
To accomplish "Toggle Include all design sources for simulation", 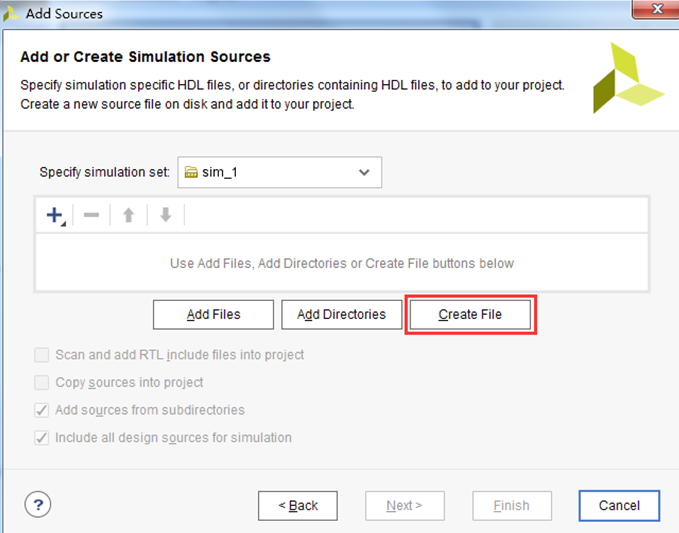I will [x=42, y=438].
